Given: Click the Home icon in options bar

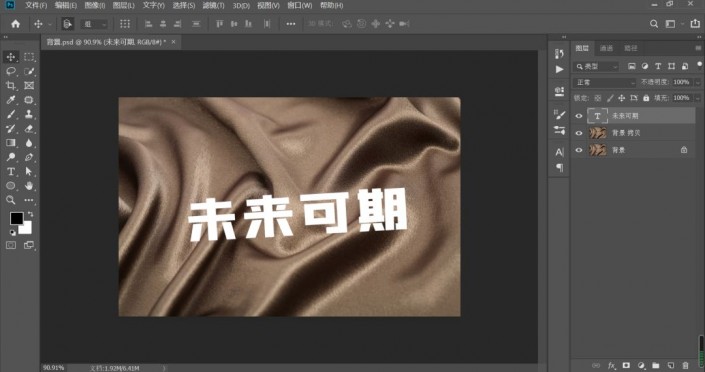Looking at the screenshot, I should click(16, 24).
